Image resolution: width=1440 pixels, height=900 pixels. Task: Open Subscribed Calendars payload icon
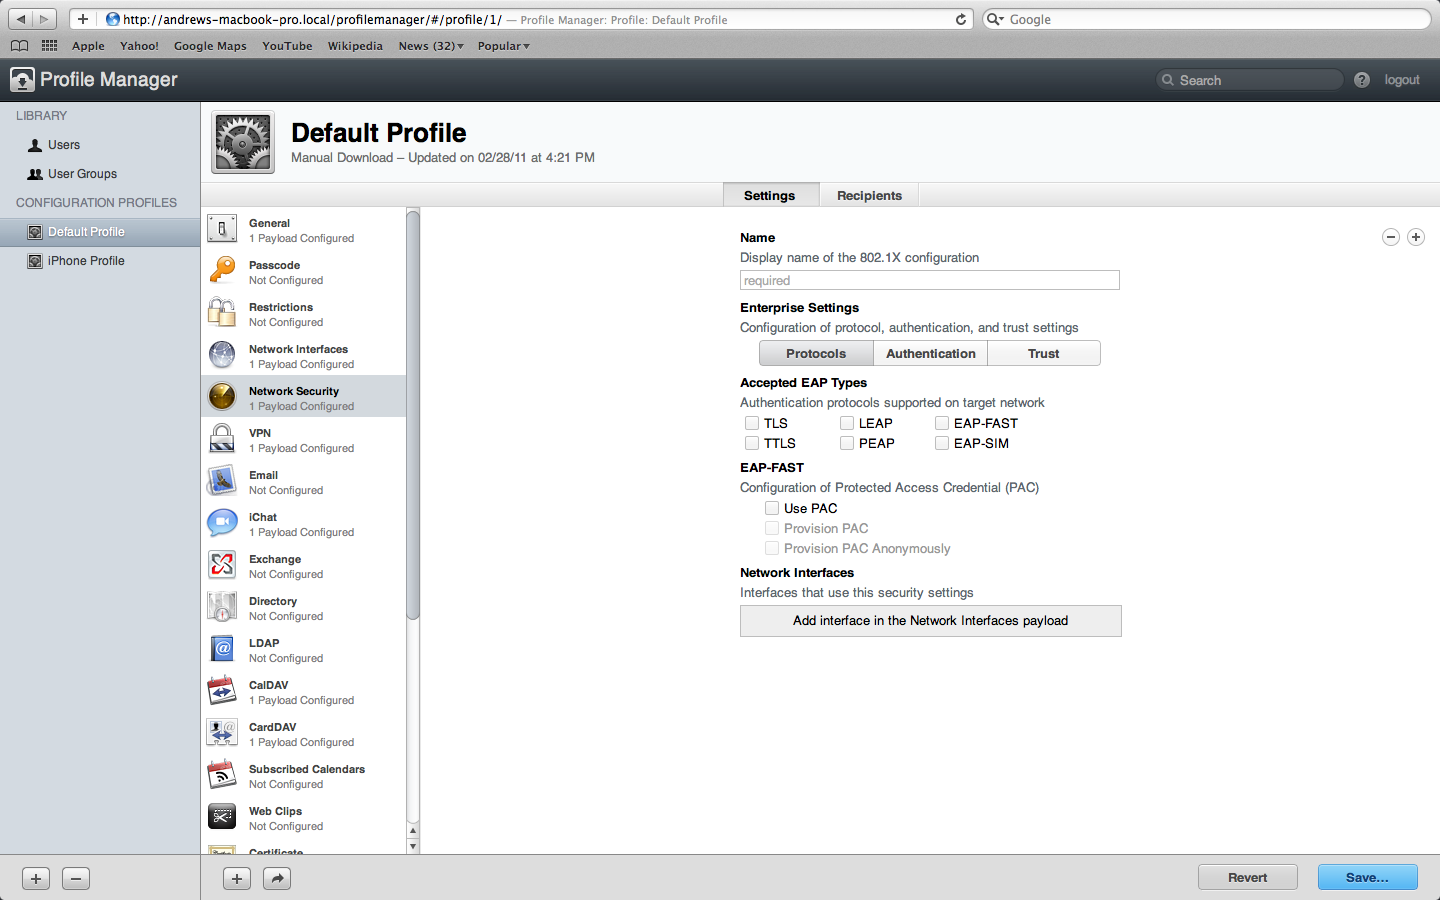tap(222, 775)
